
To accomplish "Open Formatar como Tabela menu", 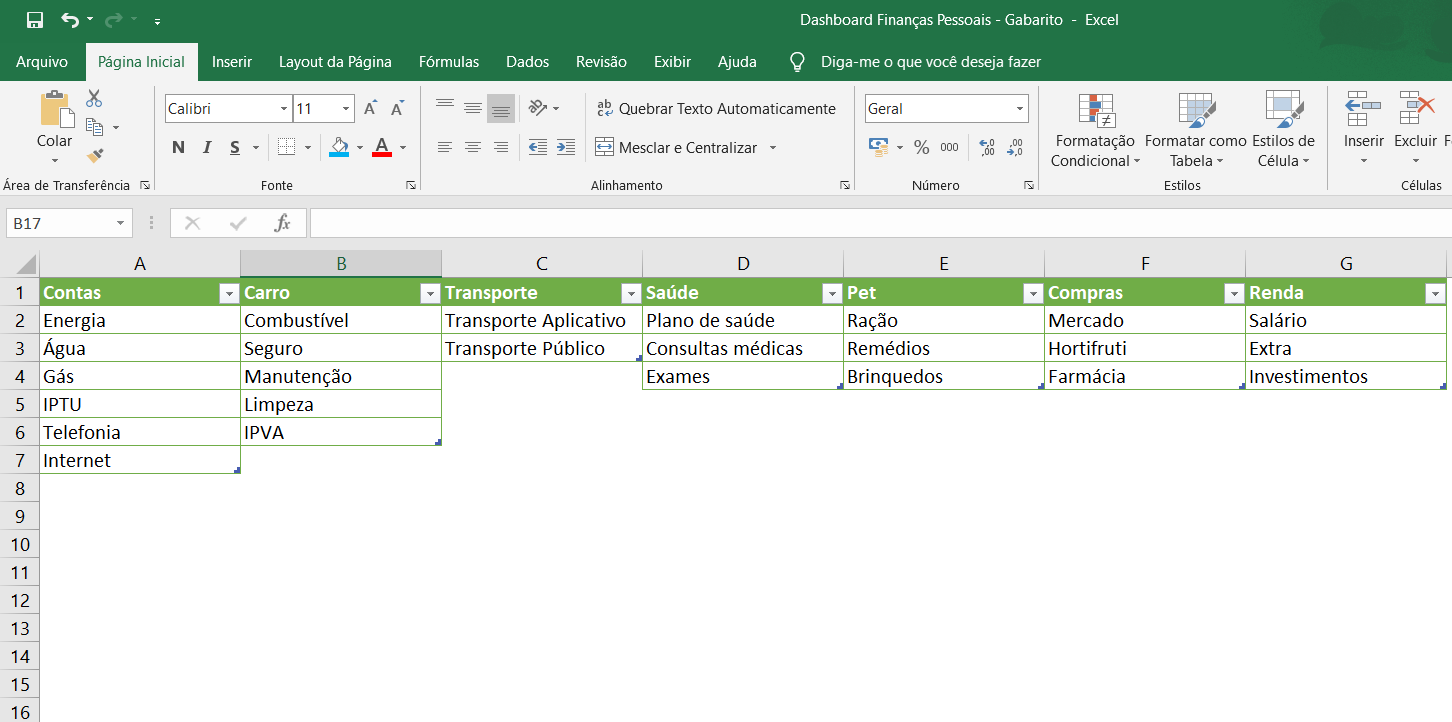I will click(x=1195, y=131).
